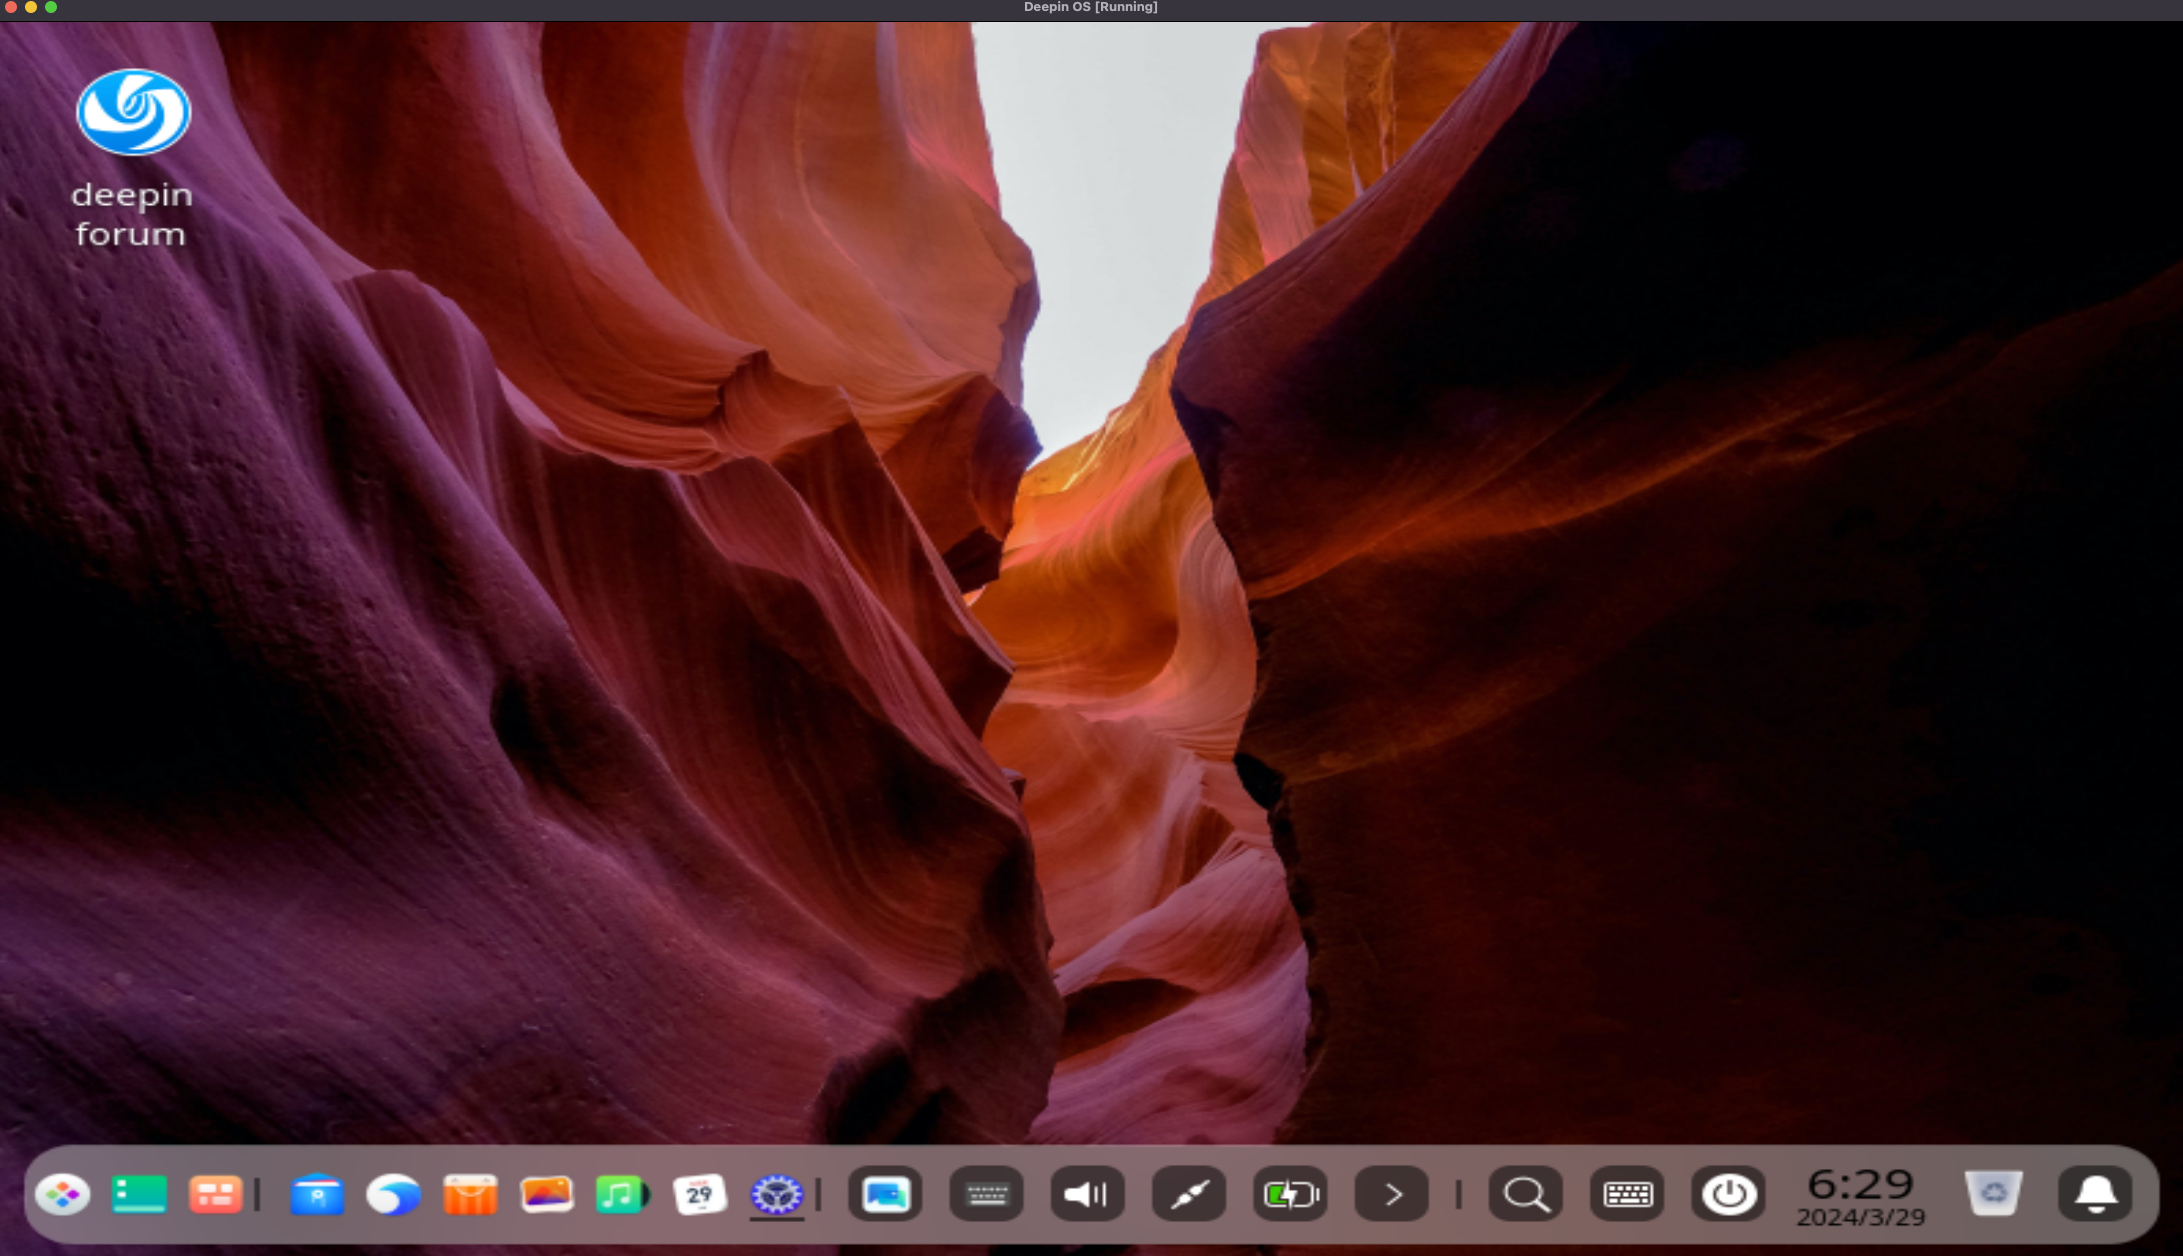
Task: Check battery power status in tray
Action: (x=1290, y=1194)
